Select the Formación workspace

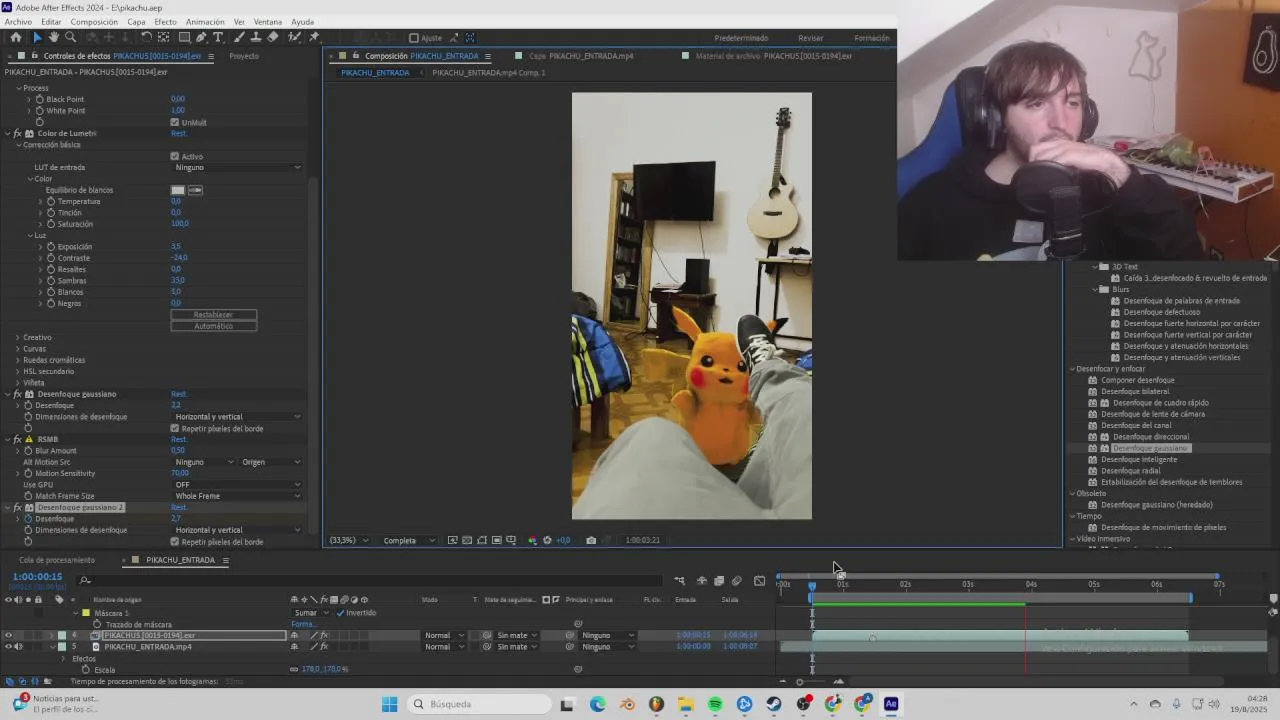click(871, 38)
